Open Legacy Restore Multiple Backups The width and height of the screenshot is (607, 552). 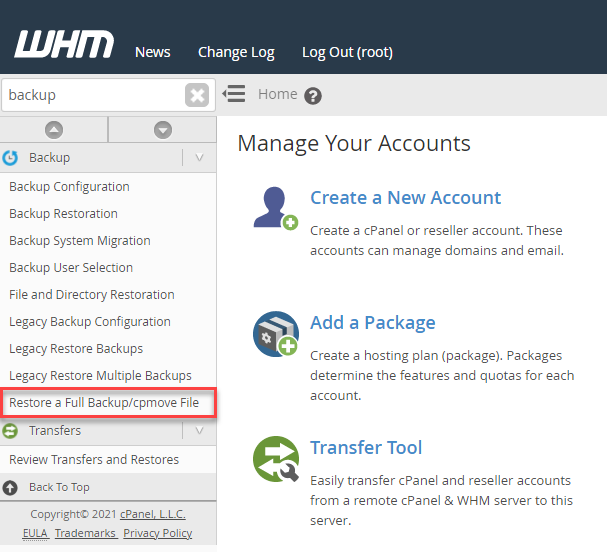point(100,376)
